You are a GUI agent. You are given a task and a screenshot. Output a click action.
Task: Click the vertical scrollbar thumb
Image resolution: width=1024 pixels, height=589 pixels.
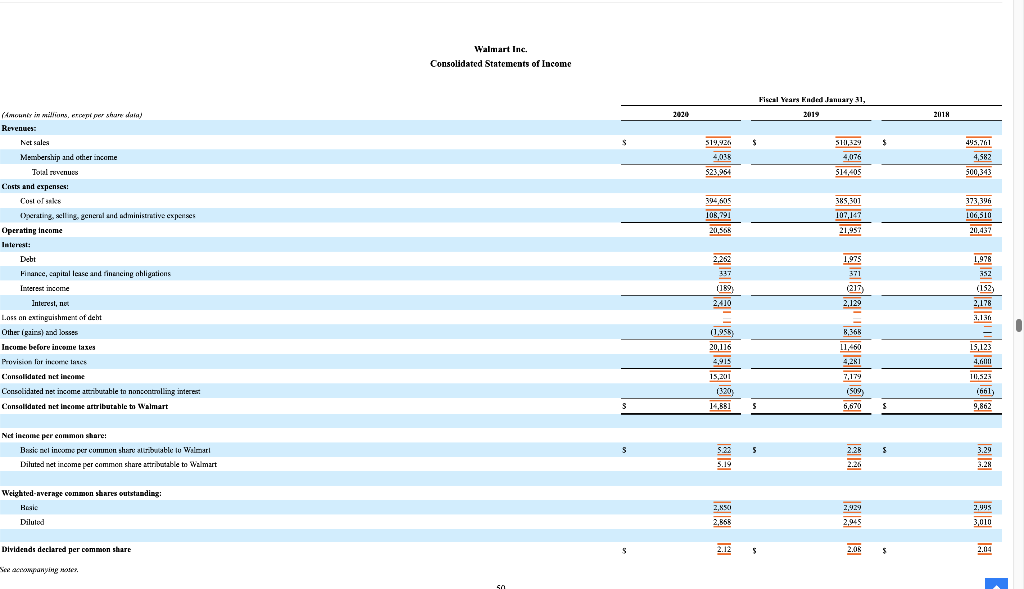(x=1019, y=325)
